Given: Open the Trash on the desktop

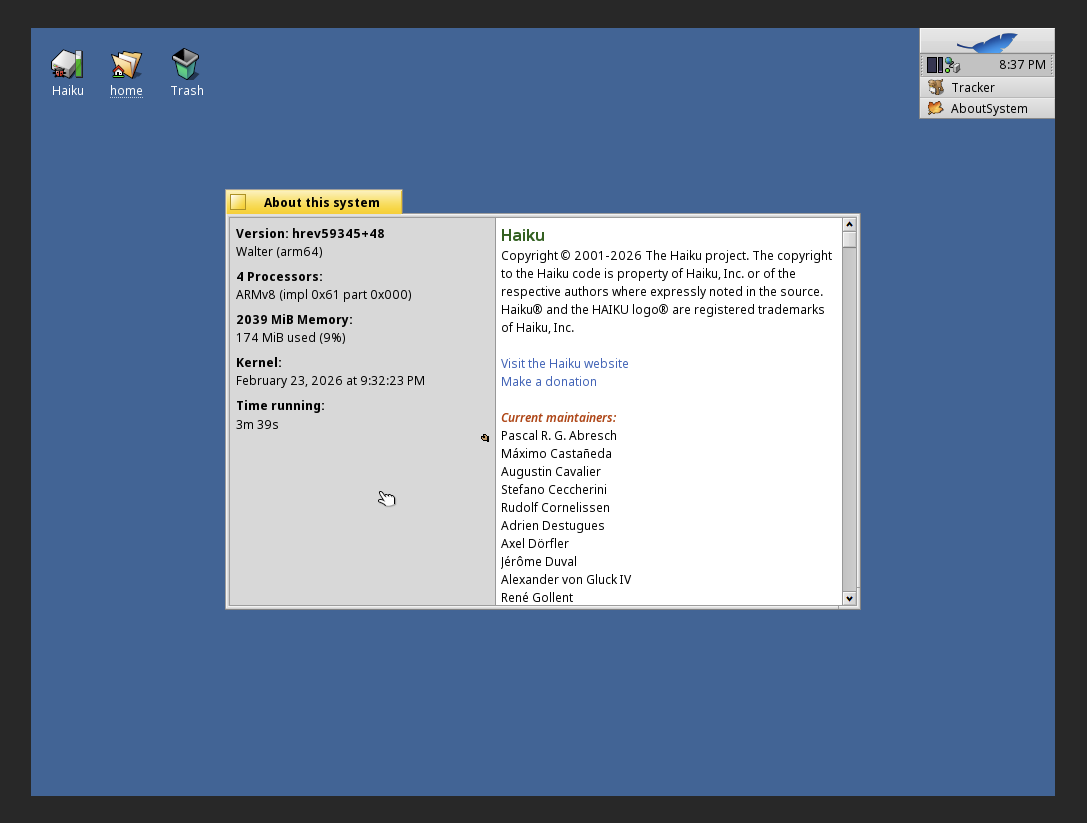Looking at the screenshot, I should [x=186, y=65].
